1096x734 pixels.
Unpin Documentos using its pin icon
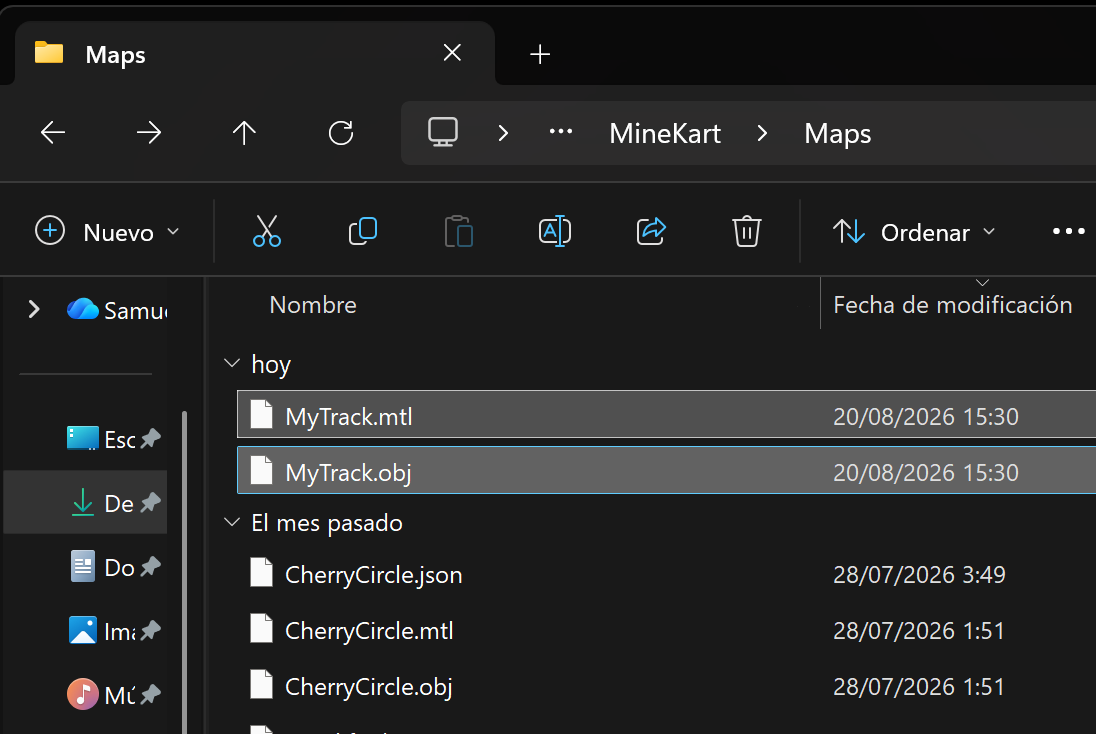[150, 566]
